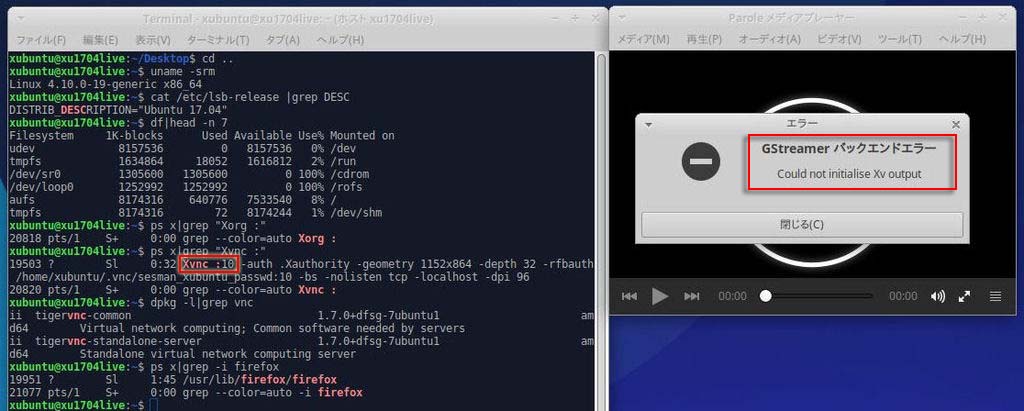This screenshot has height=411, width=1024.
Task: Click the DISTRIB_DESCRIPTION="Ubuntu 17.04" line
Action: [118, 110]
